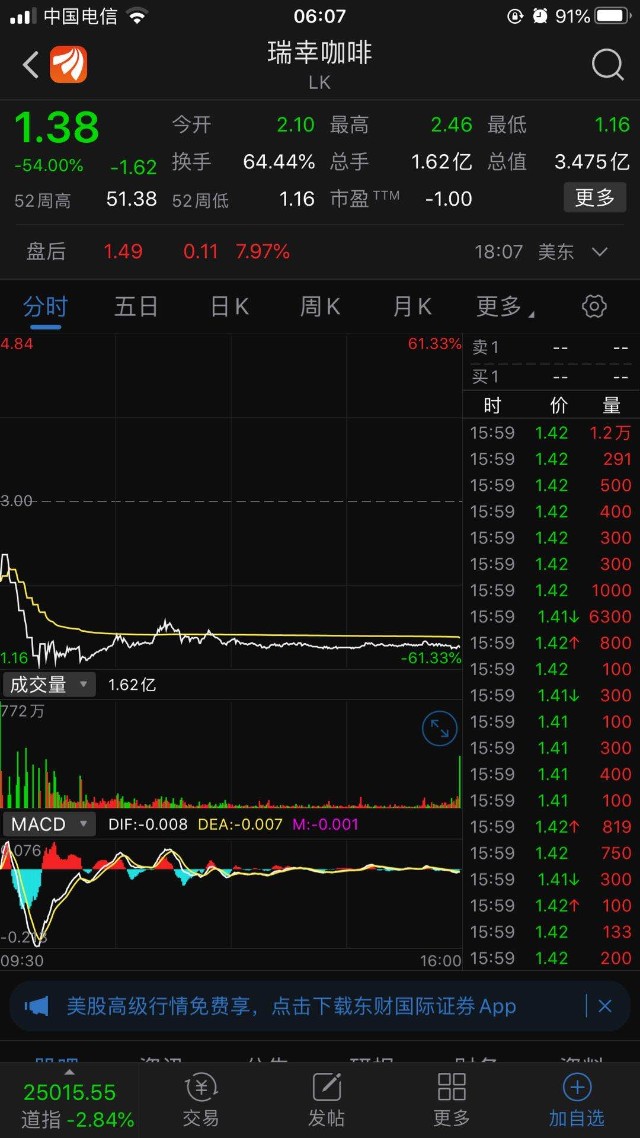Screen dimensions: 640x1138
Task: Open the 成交量 indicator dropdown
Action: (x=48, y=684)
